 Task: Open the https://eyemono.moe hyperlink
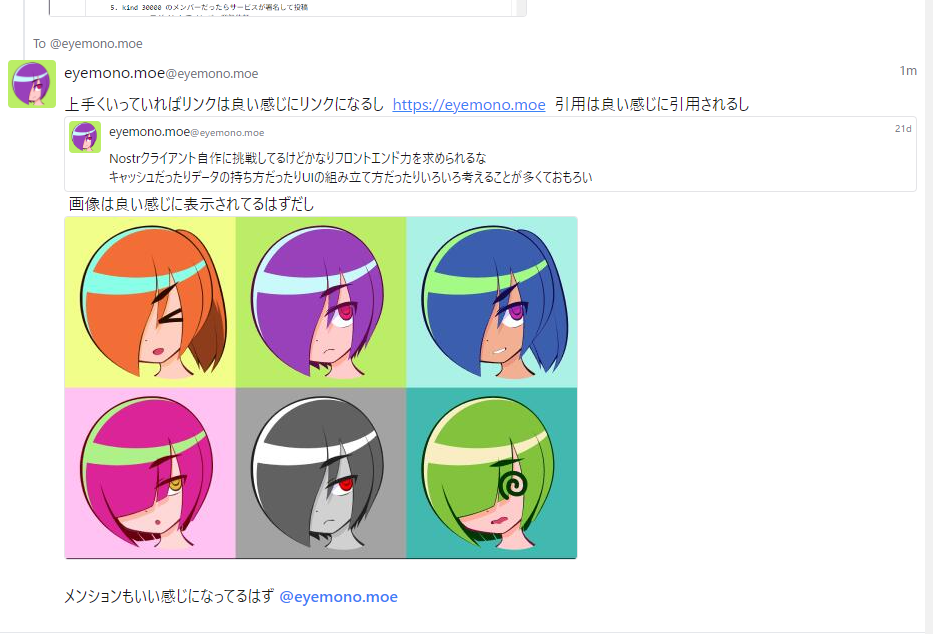[x=469, y=105]
